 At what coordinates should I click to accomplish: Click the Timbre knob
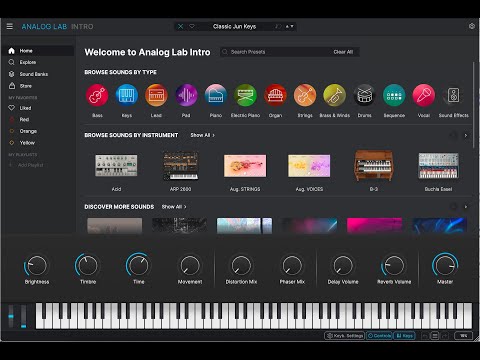[88, 266]
